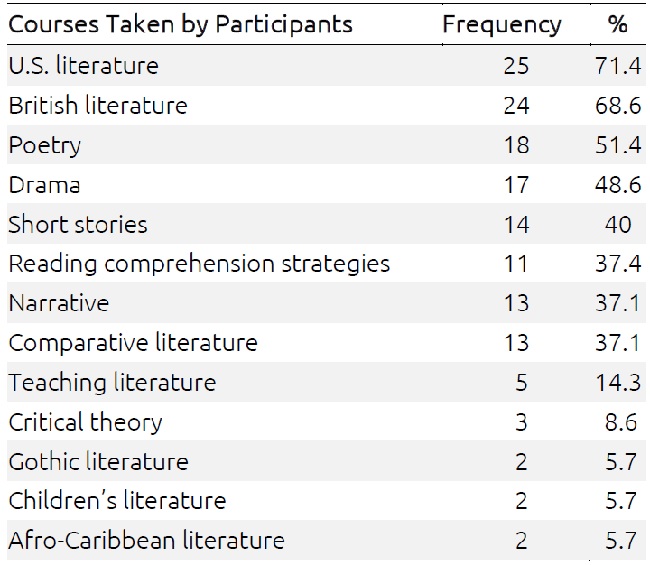The image size is (650, 565).
Task: Select the Poetry frequency value 18
Action: [x=517, y=145]
